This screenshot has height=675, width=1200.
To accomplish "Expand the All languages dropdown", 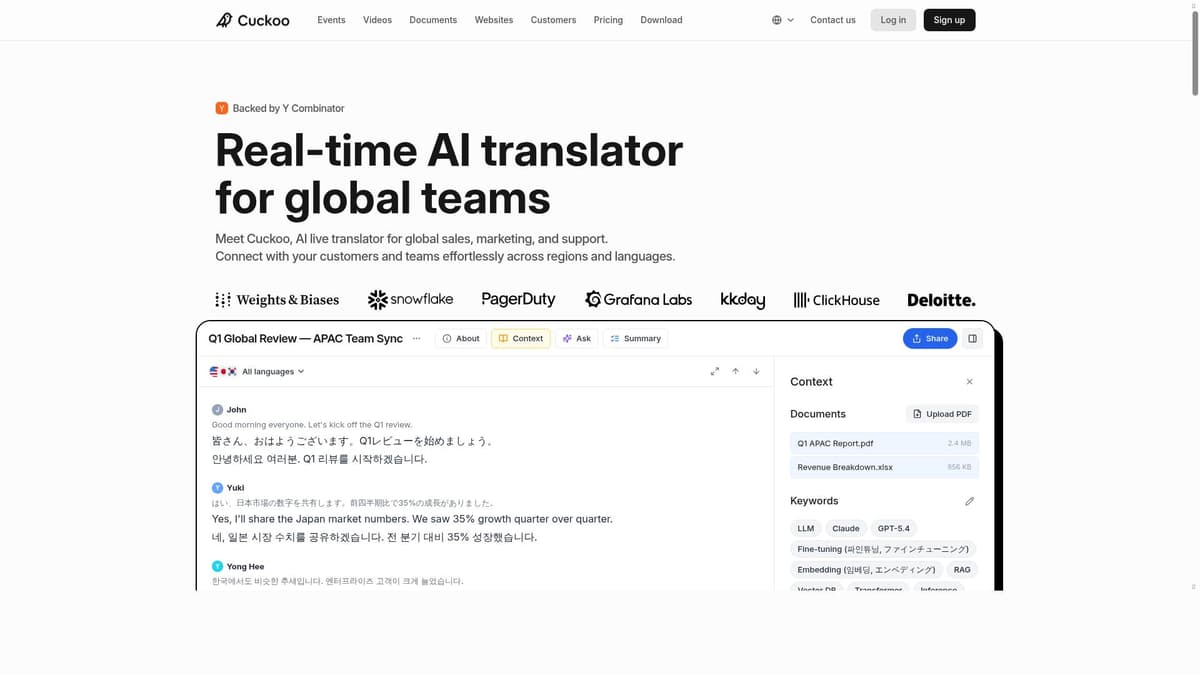I will 272,372.
